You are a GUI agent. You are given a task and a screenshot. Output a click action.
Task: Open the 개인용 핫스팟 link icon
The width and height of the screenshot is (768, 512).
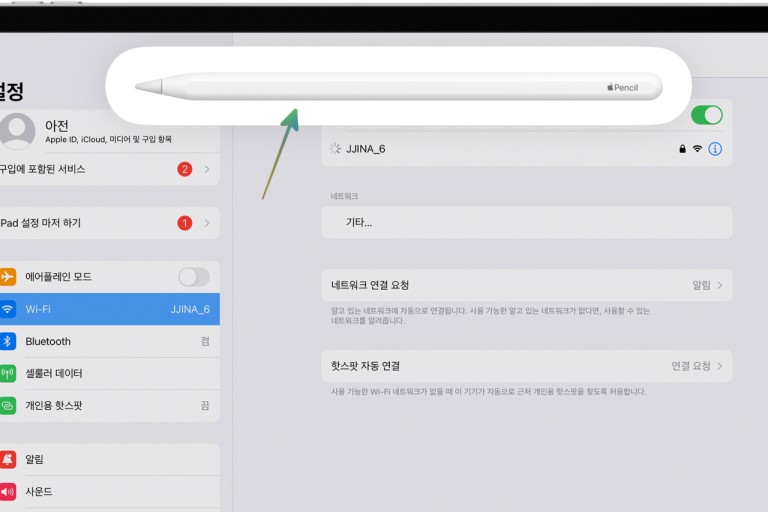point(7,406)
